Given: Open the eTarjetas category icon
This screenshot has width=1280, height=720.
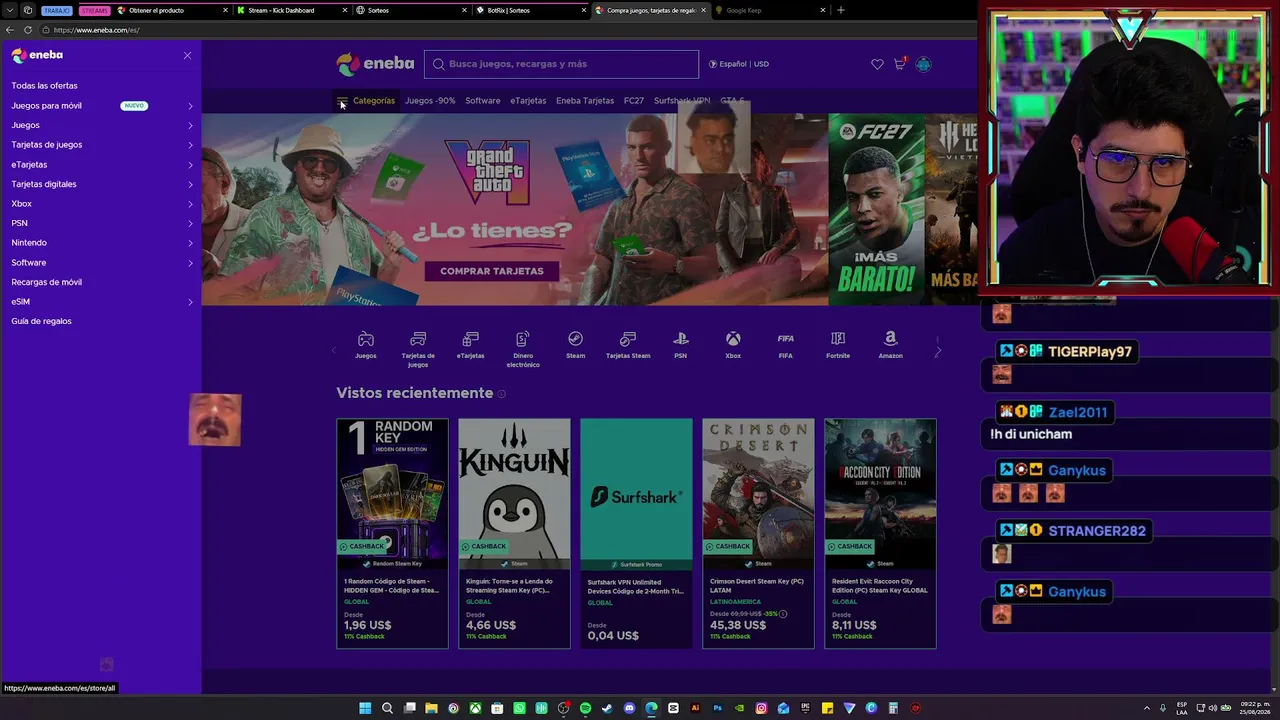Looking at the screenshot, I should click(470, 345).
